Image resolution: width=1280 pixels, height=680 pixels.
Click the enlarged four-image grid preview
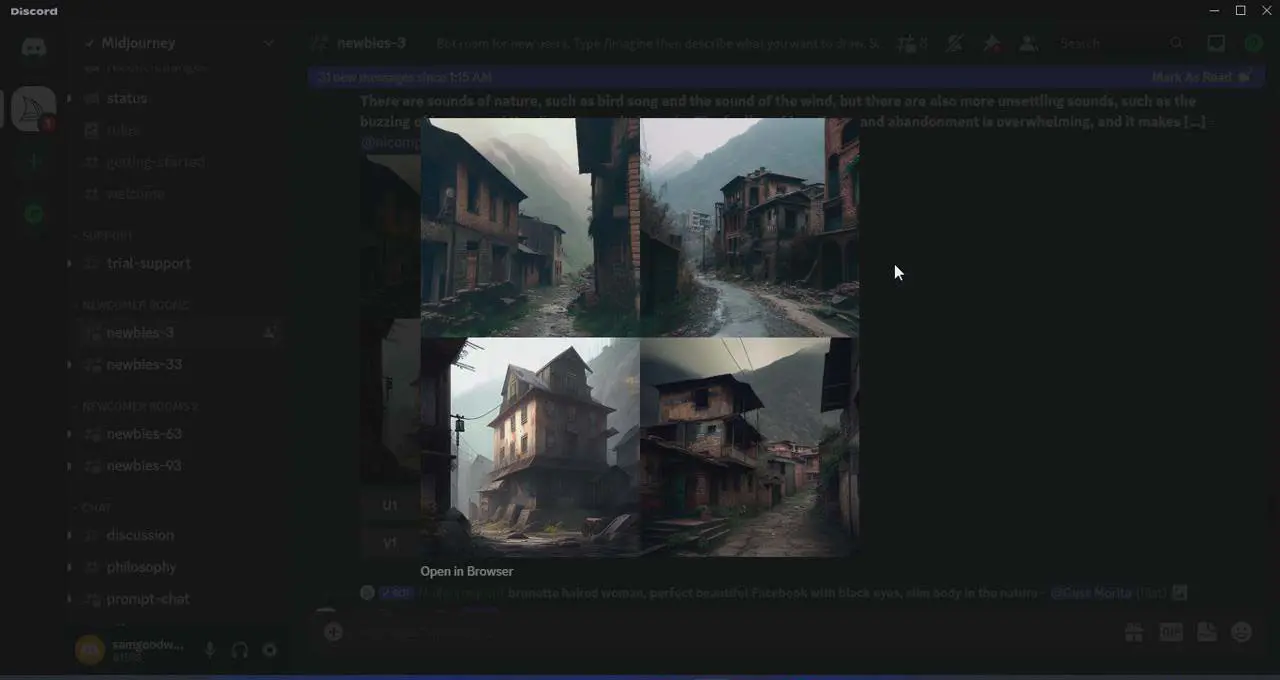[x=639, y=337]
